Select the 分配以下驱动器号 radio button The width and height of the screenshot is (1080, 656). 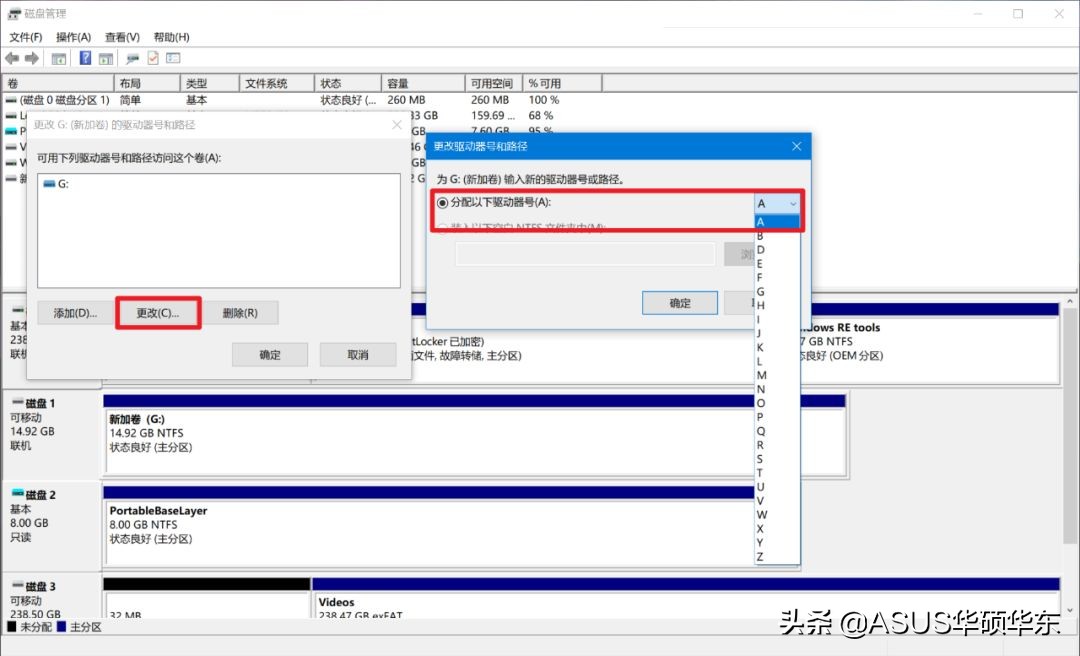tap(443, 202)
